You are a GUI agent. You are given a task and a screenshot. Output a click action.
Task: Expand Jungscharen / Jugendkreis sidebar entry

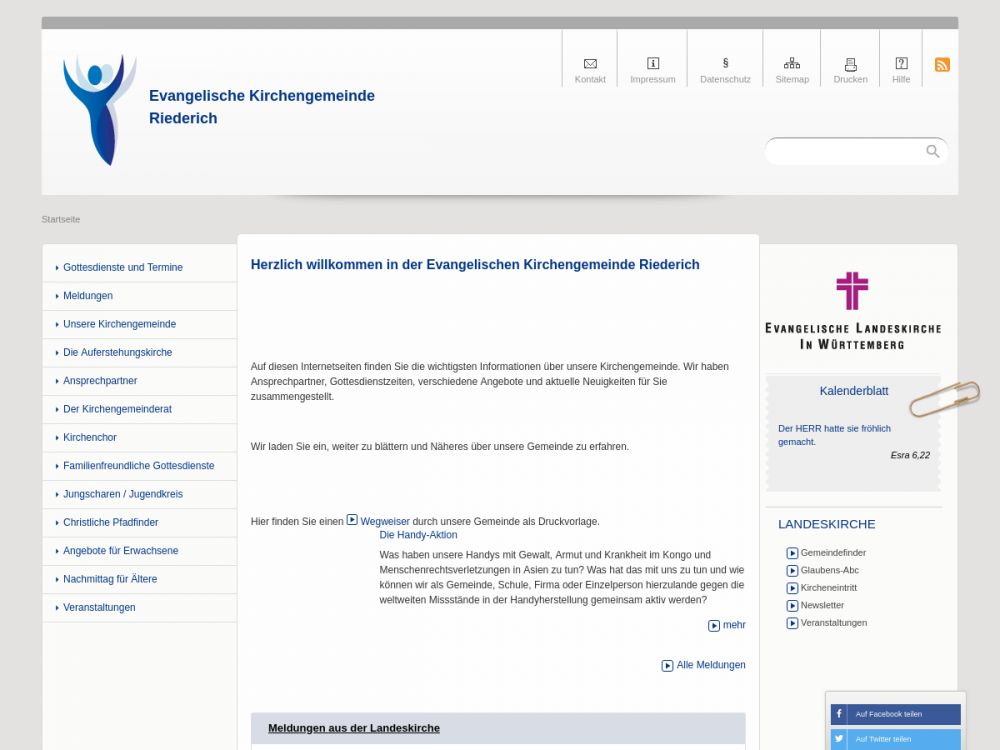coord(123,494)
